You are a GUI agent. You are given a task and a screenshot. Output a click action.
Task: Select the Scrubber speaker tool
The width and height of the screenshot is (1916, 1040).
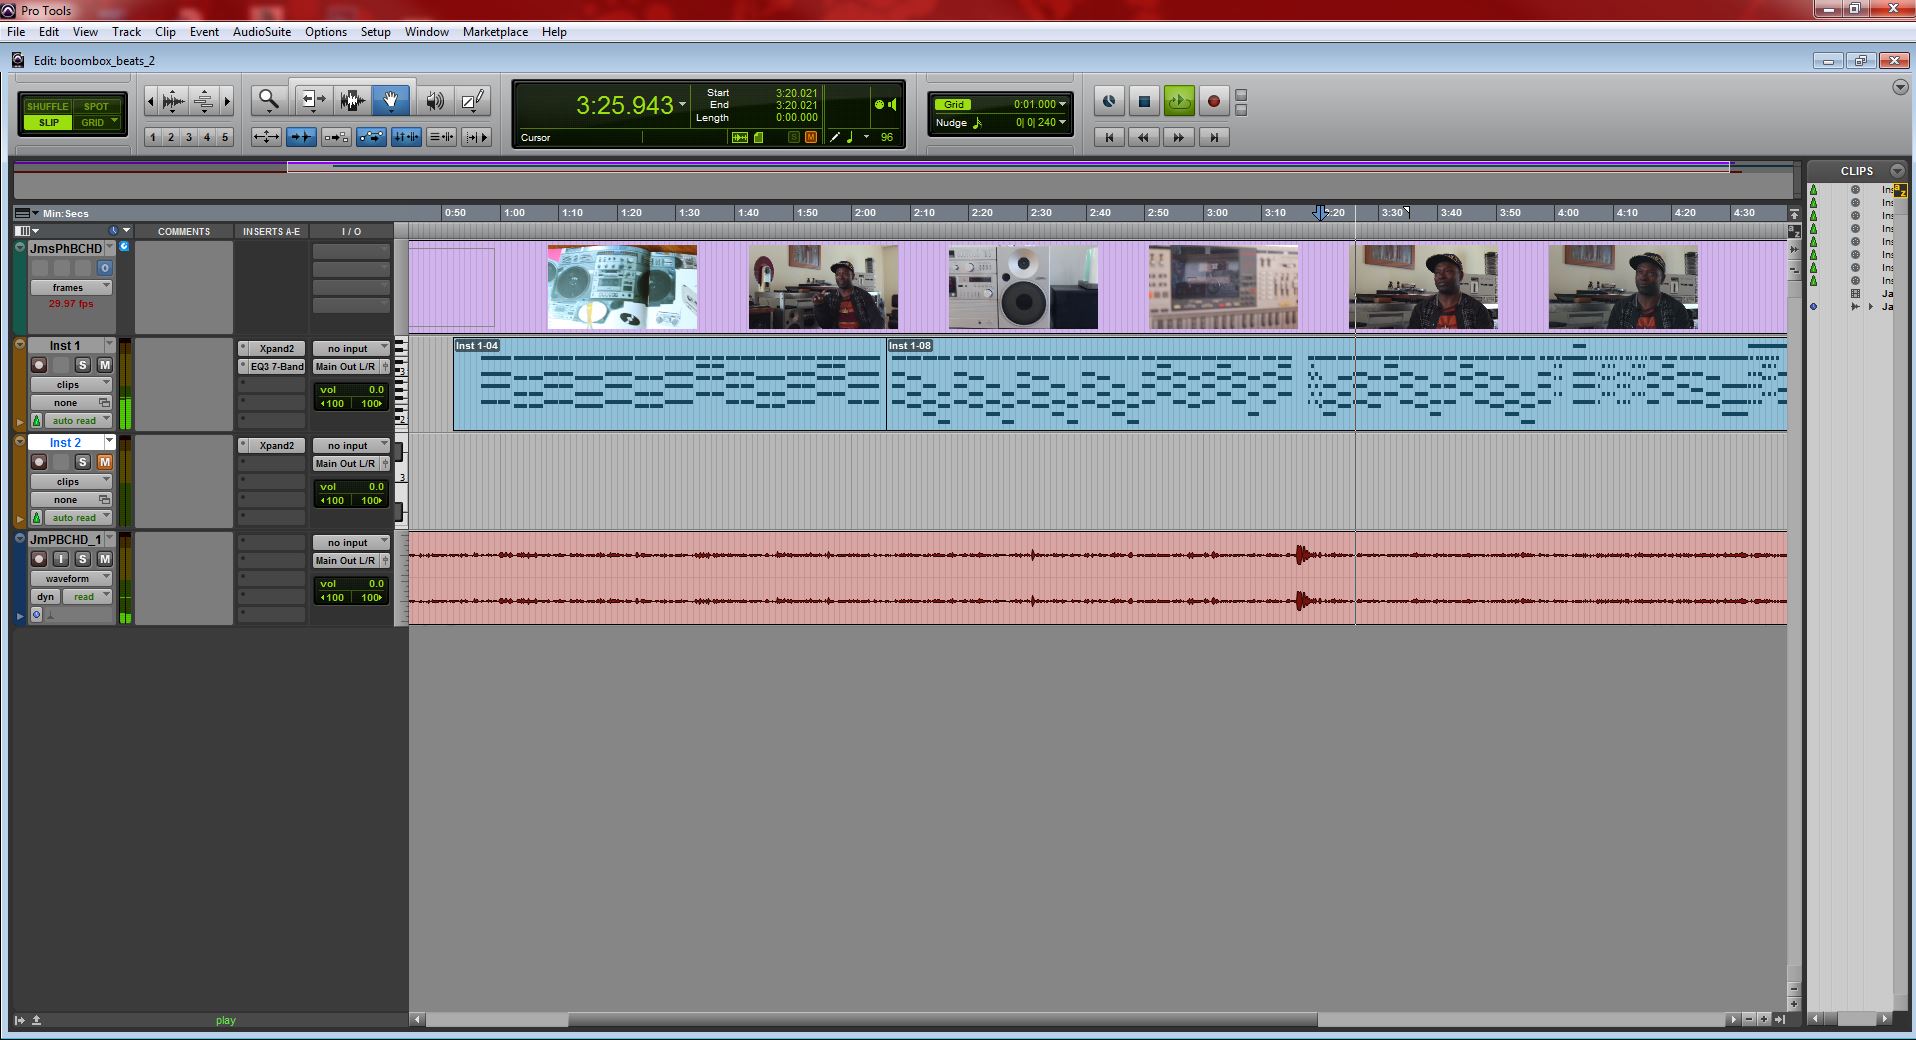tap(435, 100)
